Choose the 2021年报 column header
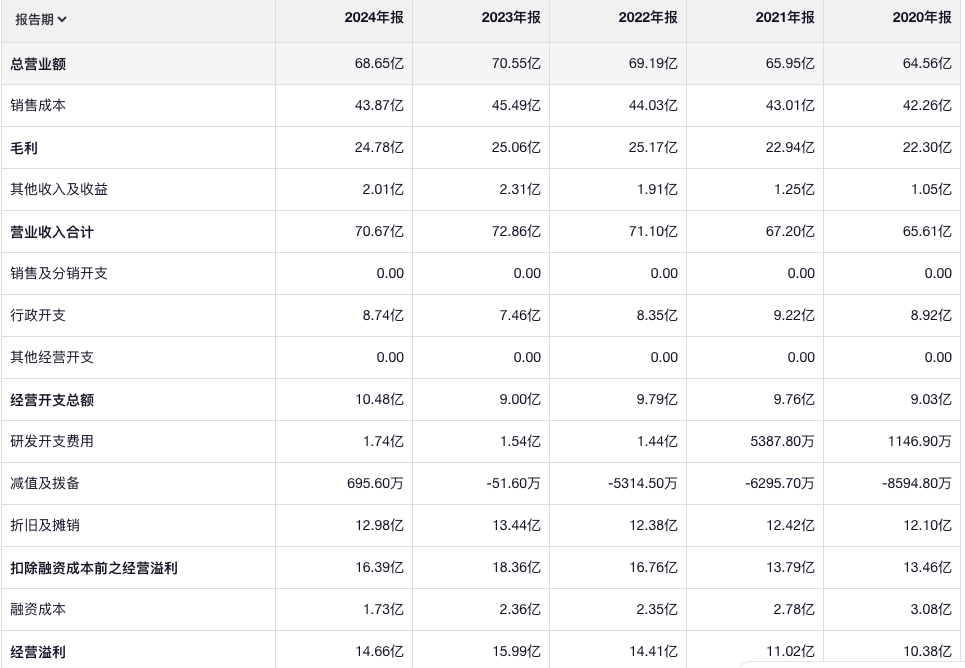 click(x=785, y=18)
